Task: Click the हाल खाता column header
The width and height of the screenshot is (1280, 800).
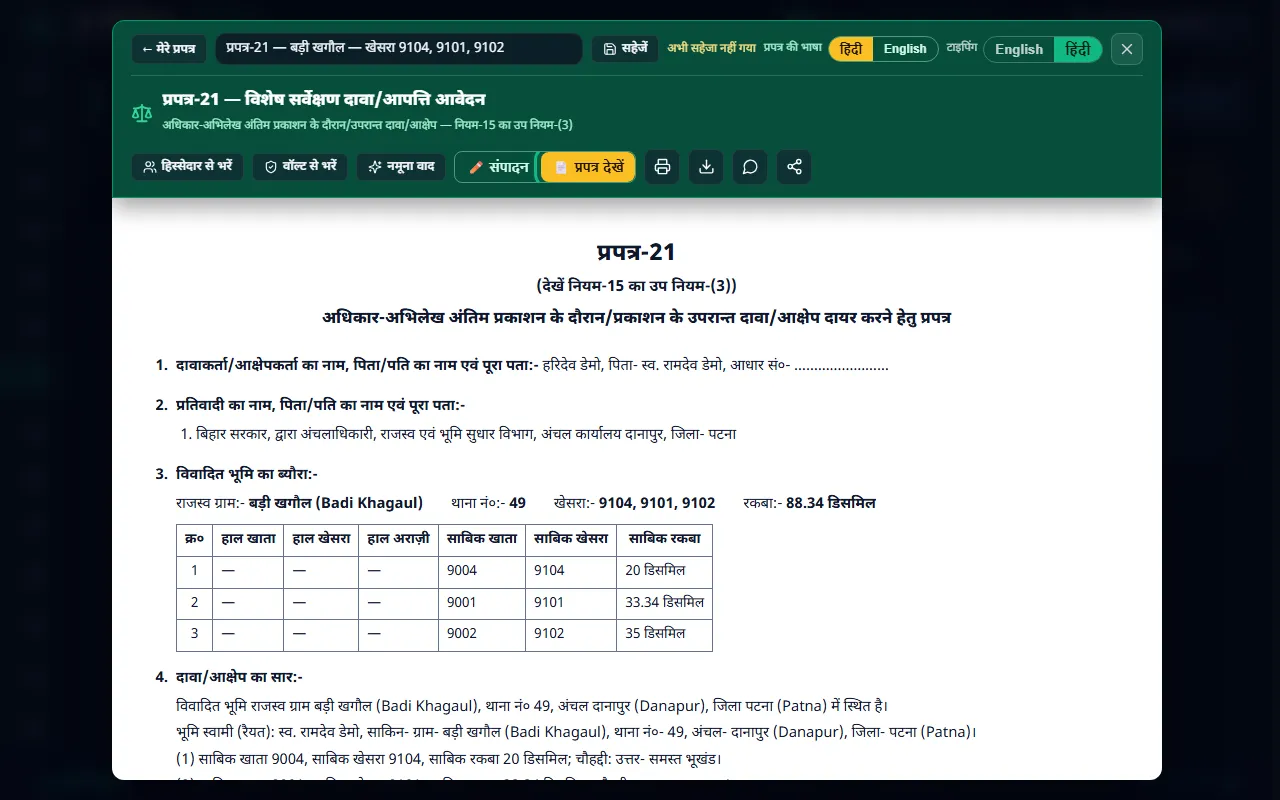Action: coord(248,539)
